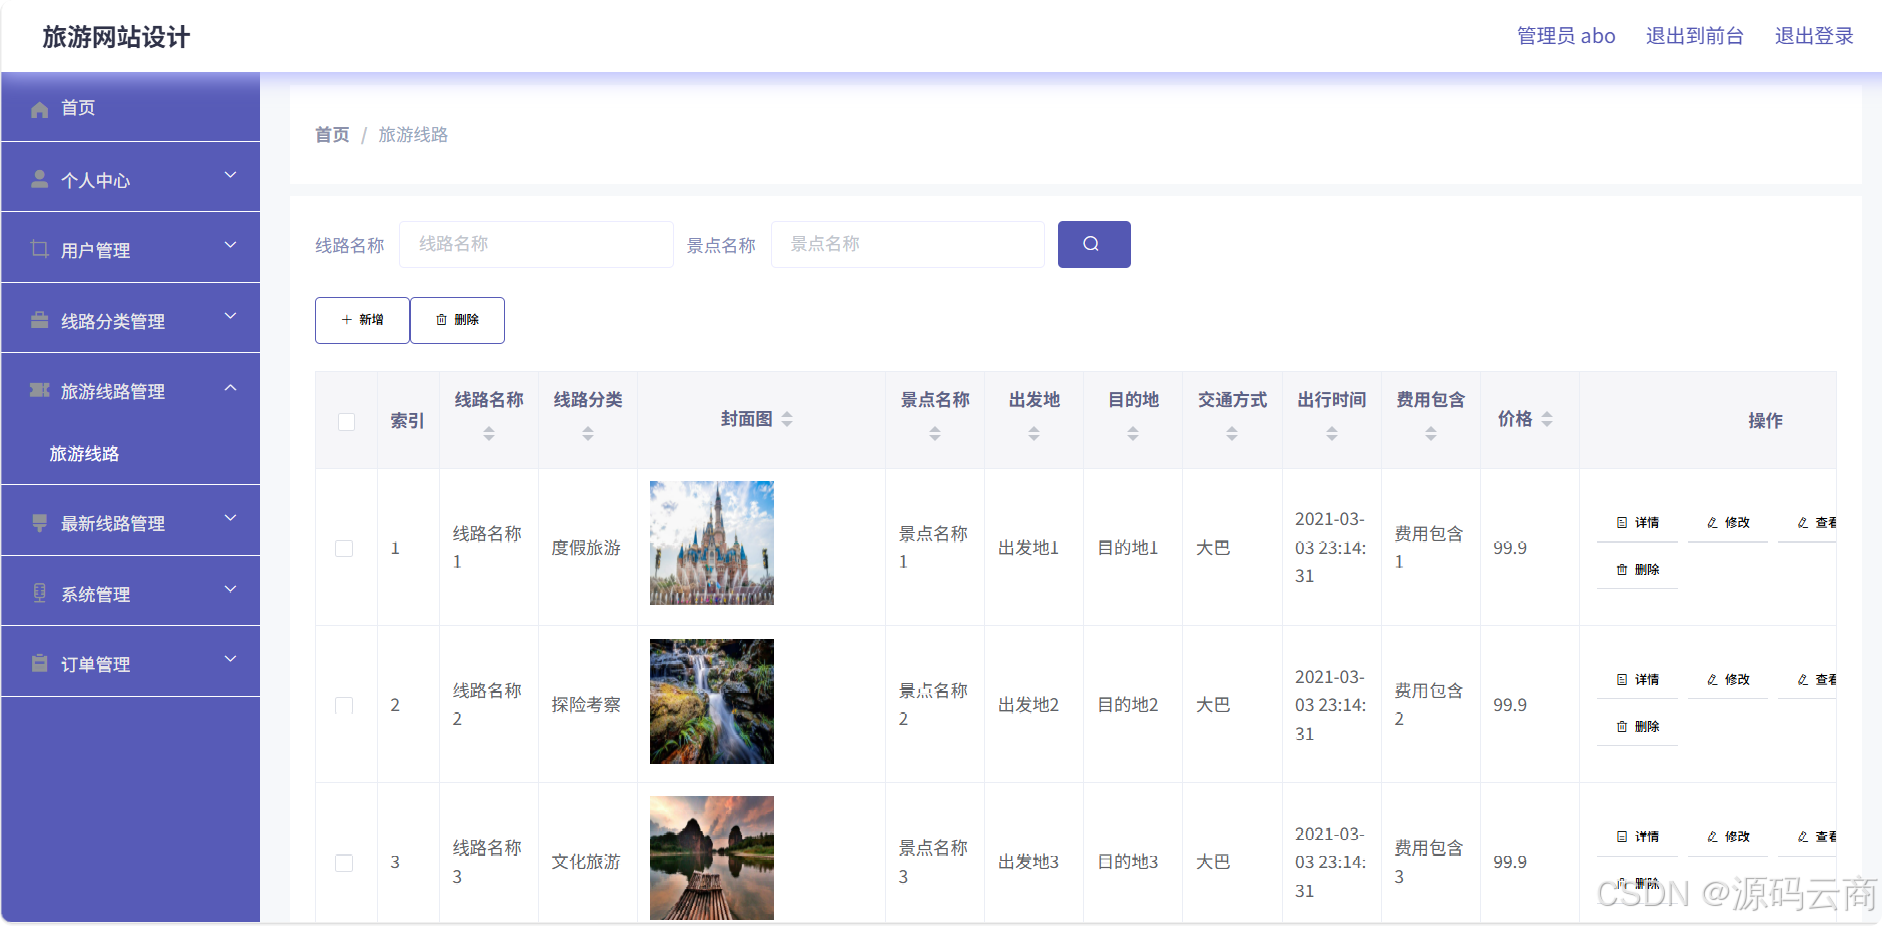Screen dimensions: 1882x926
Task: Expand 订单管理 using its chevron
Action: point(231,659)
